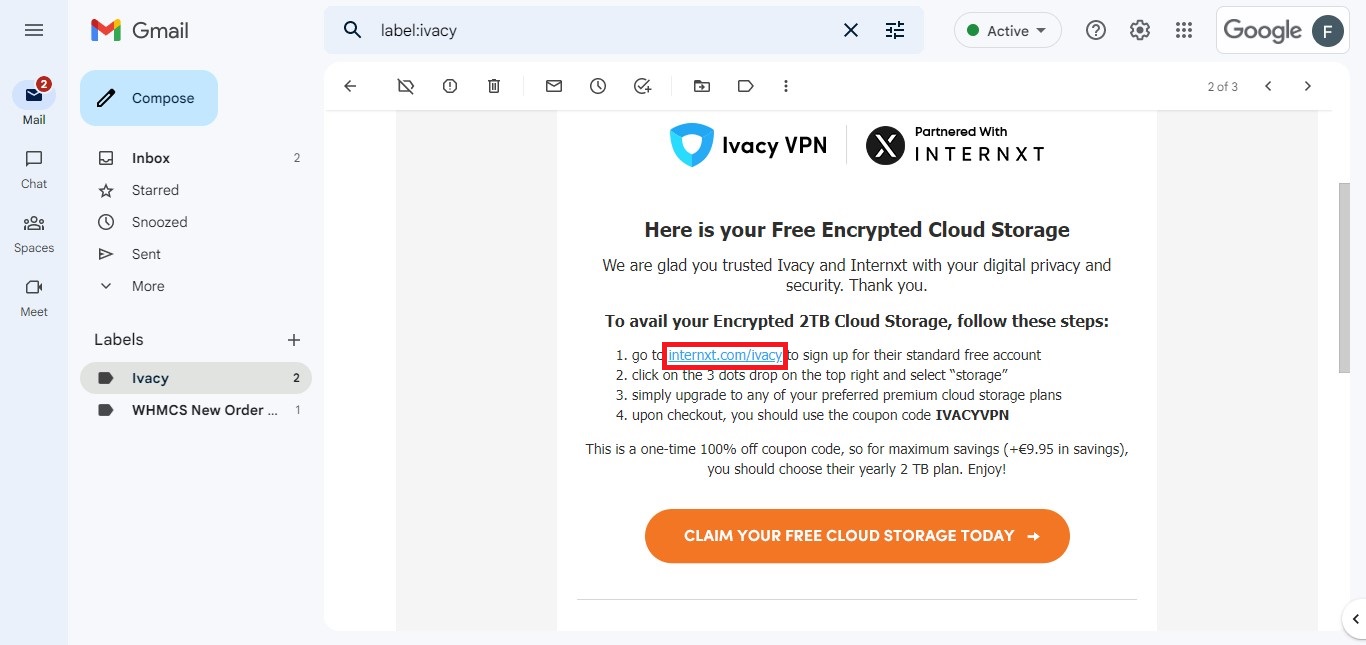Screen dimensions: 1366x645
Task: Show search options filter icon
Action: (895, 30)
